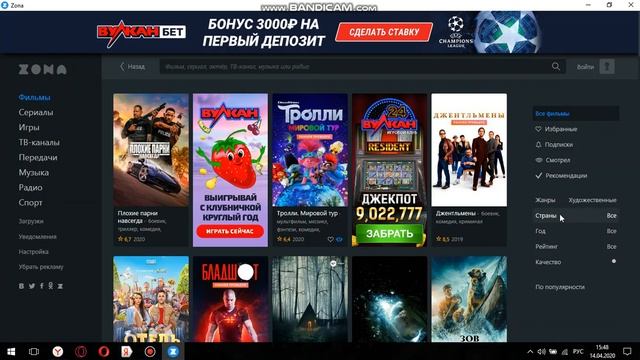640x360 pixels.
Task: Open the По популярности sort dropdown
Action: click(x=560, y=287)
